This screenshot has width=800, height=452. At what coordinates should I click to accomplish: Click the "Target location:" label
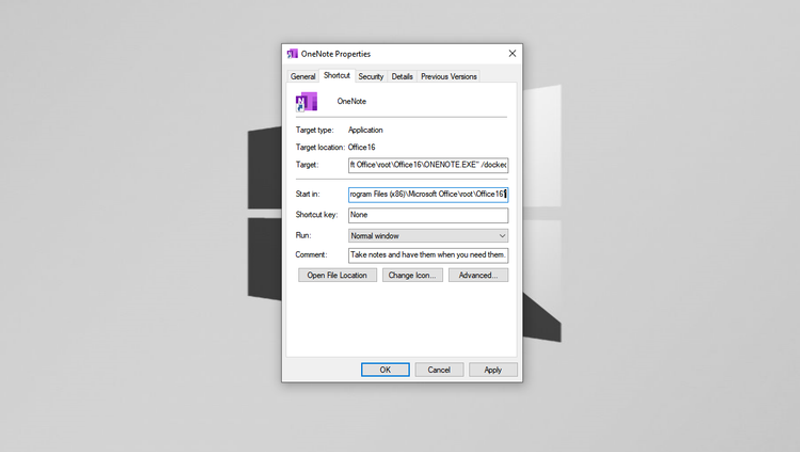[x=320, y=147]
